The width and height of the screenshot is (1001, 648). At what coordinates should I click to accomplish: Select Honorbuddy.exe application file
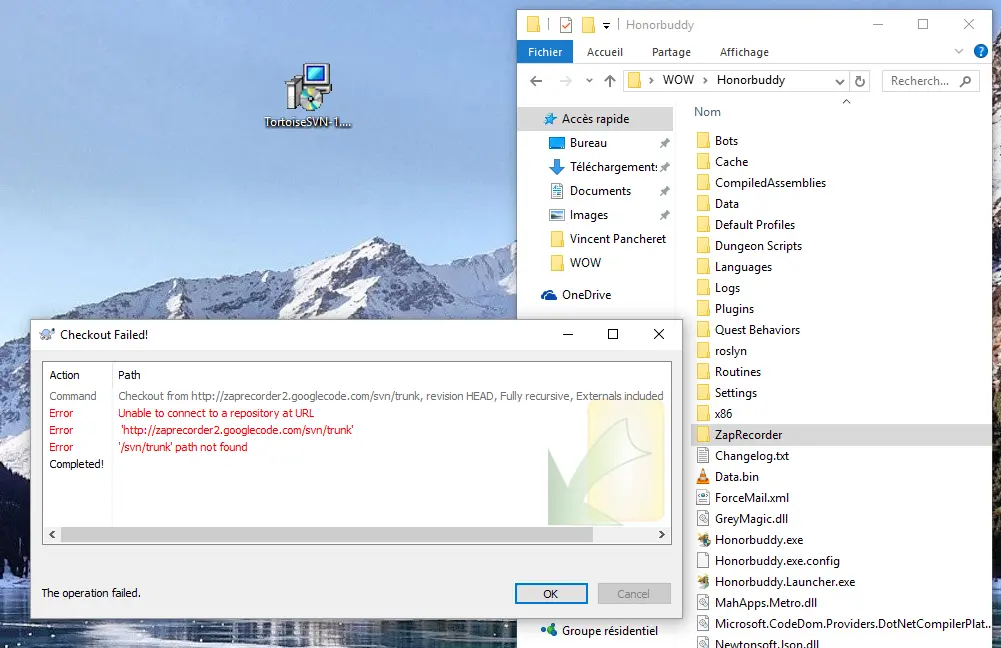(758, 540)
